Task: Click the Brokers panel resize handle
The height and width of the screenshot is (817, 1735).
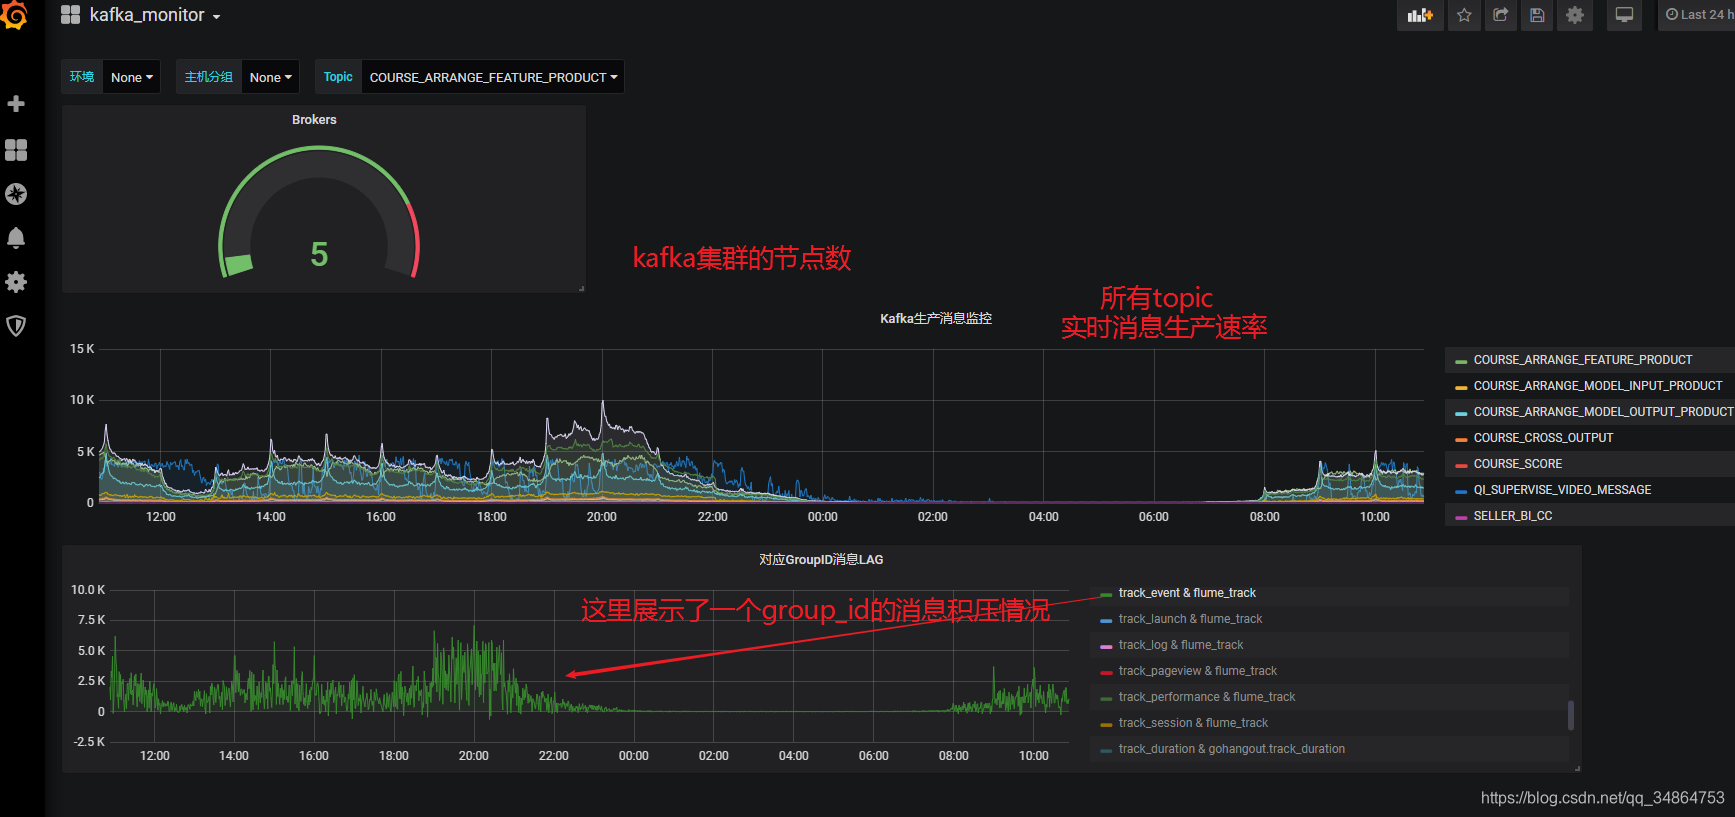Action: 581,288
